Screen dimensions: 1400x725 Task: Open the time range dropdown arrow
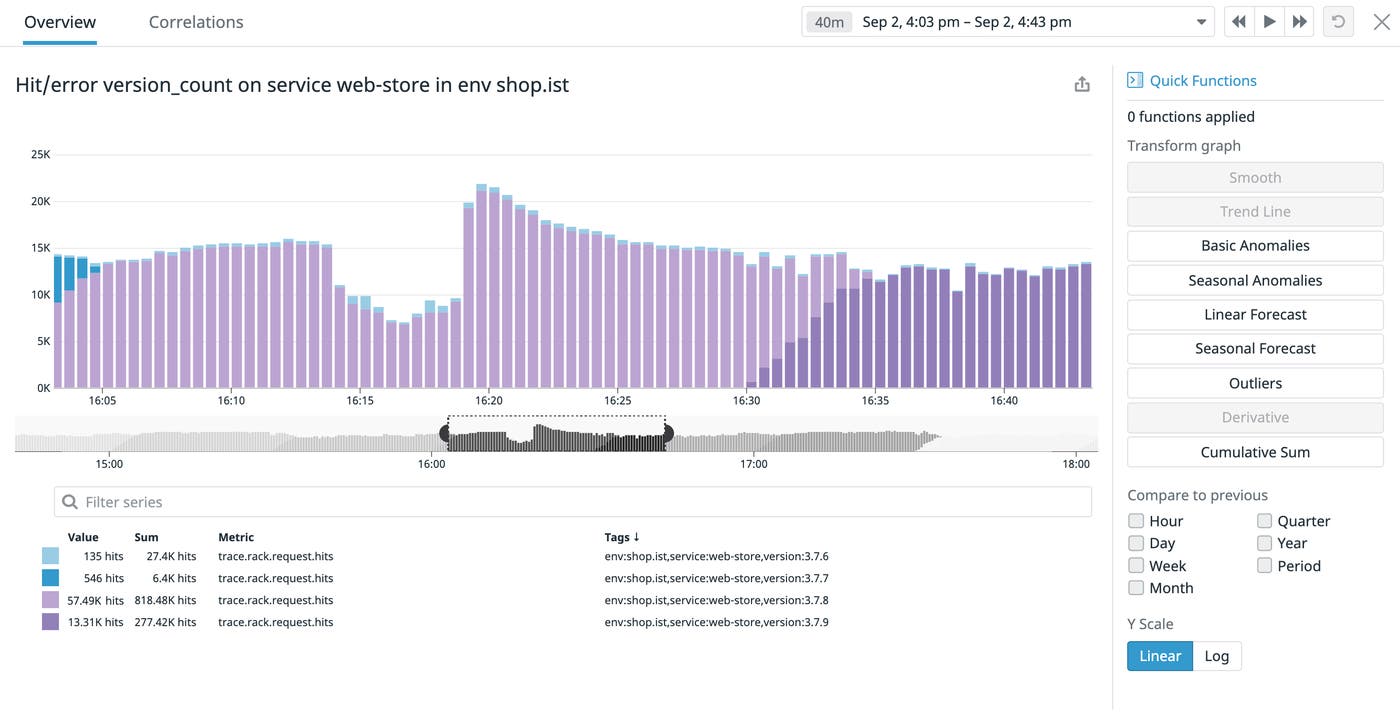[1201, 22]
